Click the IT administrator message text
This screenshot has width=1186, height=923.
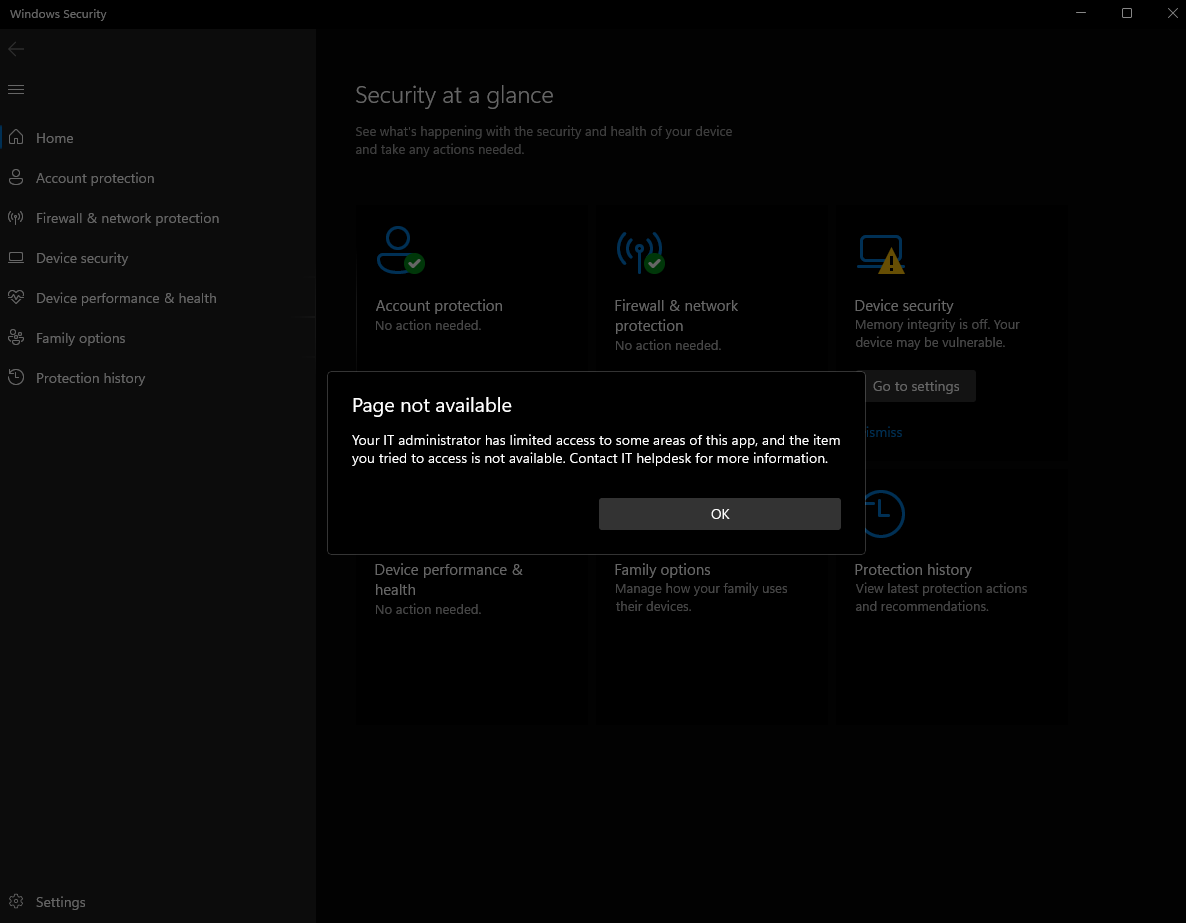click(x=596, y=449)
